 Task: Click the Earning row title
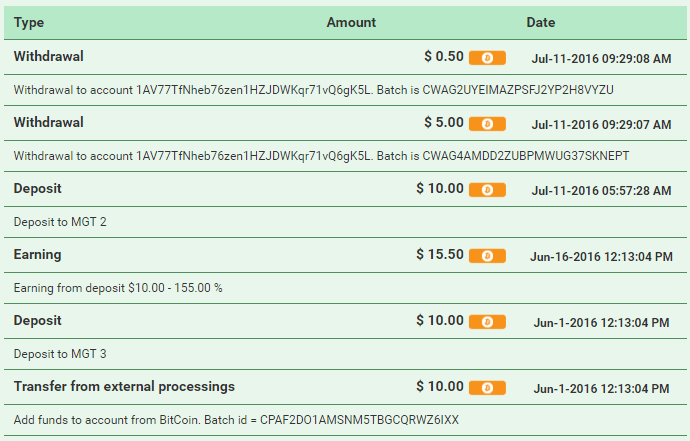pyautogui.click(x=37, y=254)
